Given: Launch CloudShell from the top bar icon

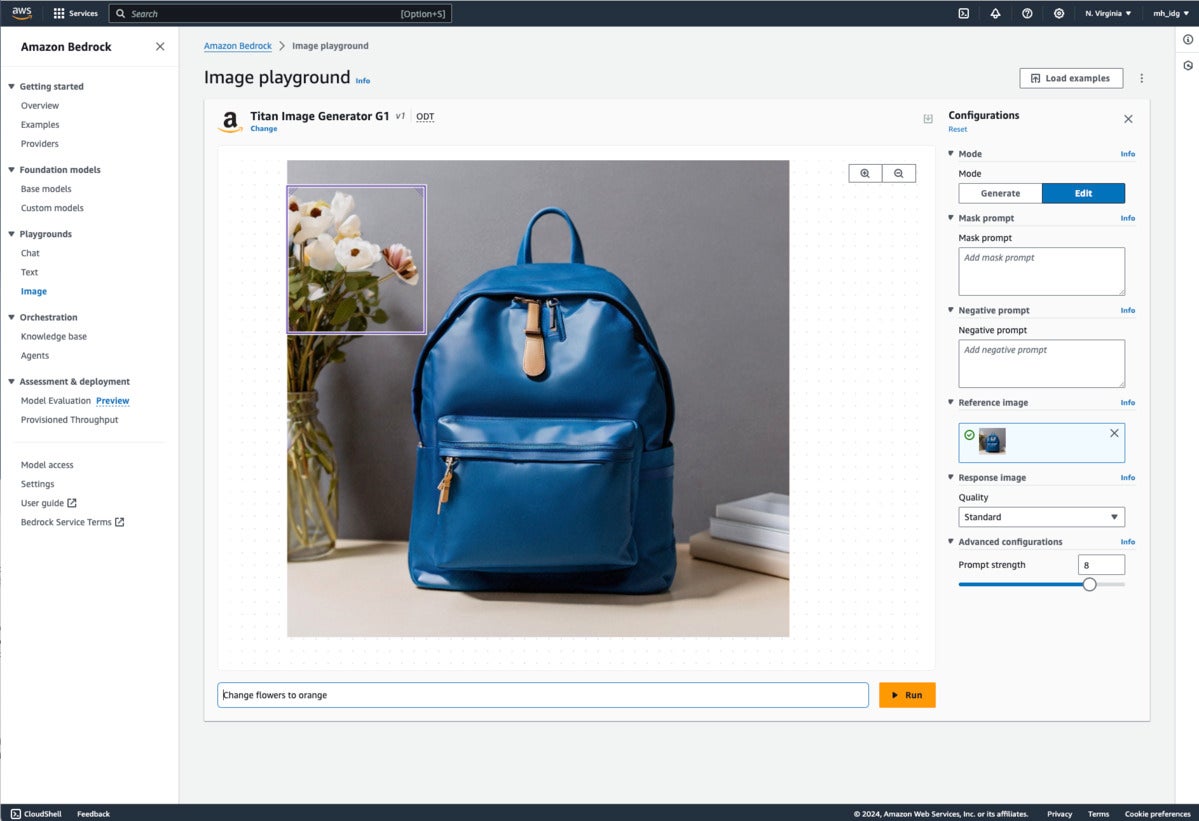Looking at the screenshot, I should click(963, 13).
